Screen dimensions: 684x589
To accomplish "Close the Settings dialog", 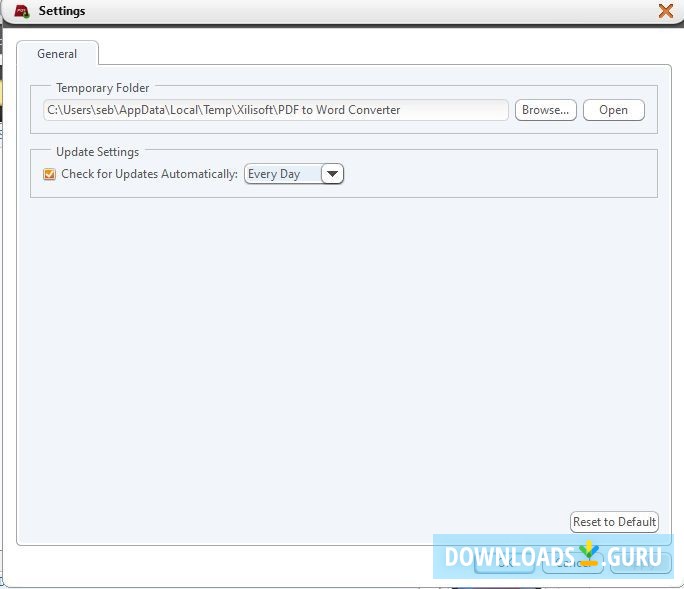I will (x=666, y=11).
